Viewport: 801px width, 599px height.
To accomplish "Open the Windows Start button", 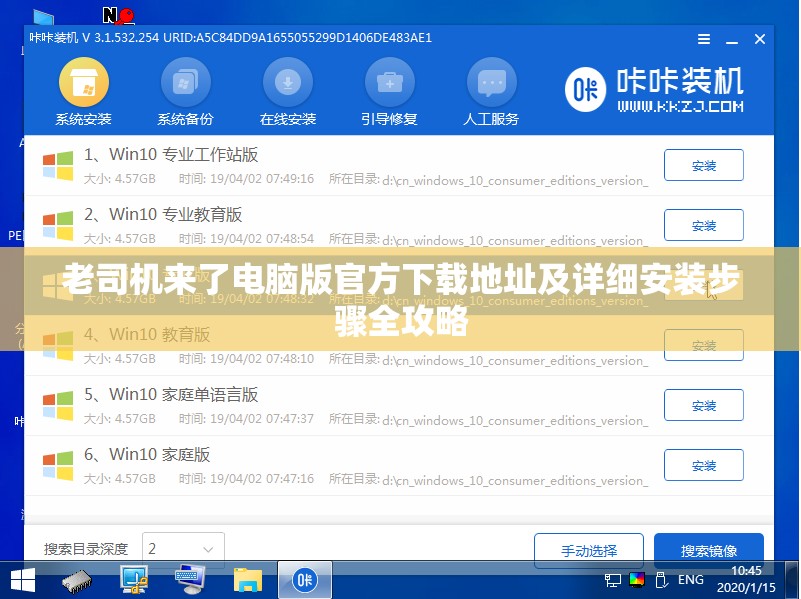I will coord(22,580).
